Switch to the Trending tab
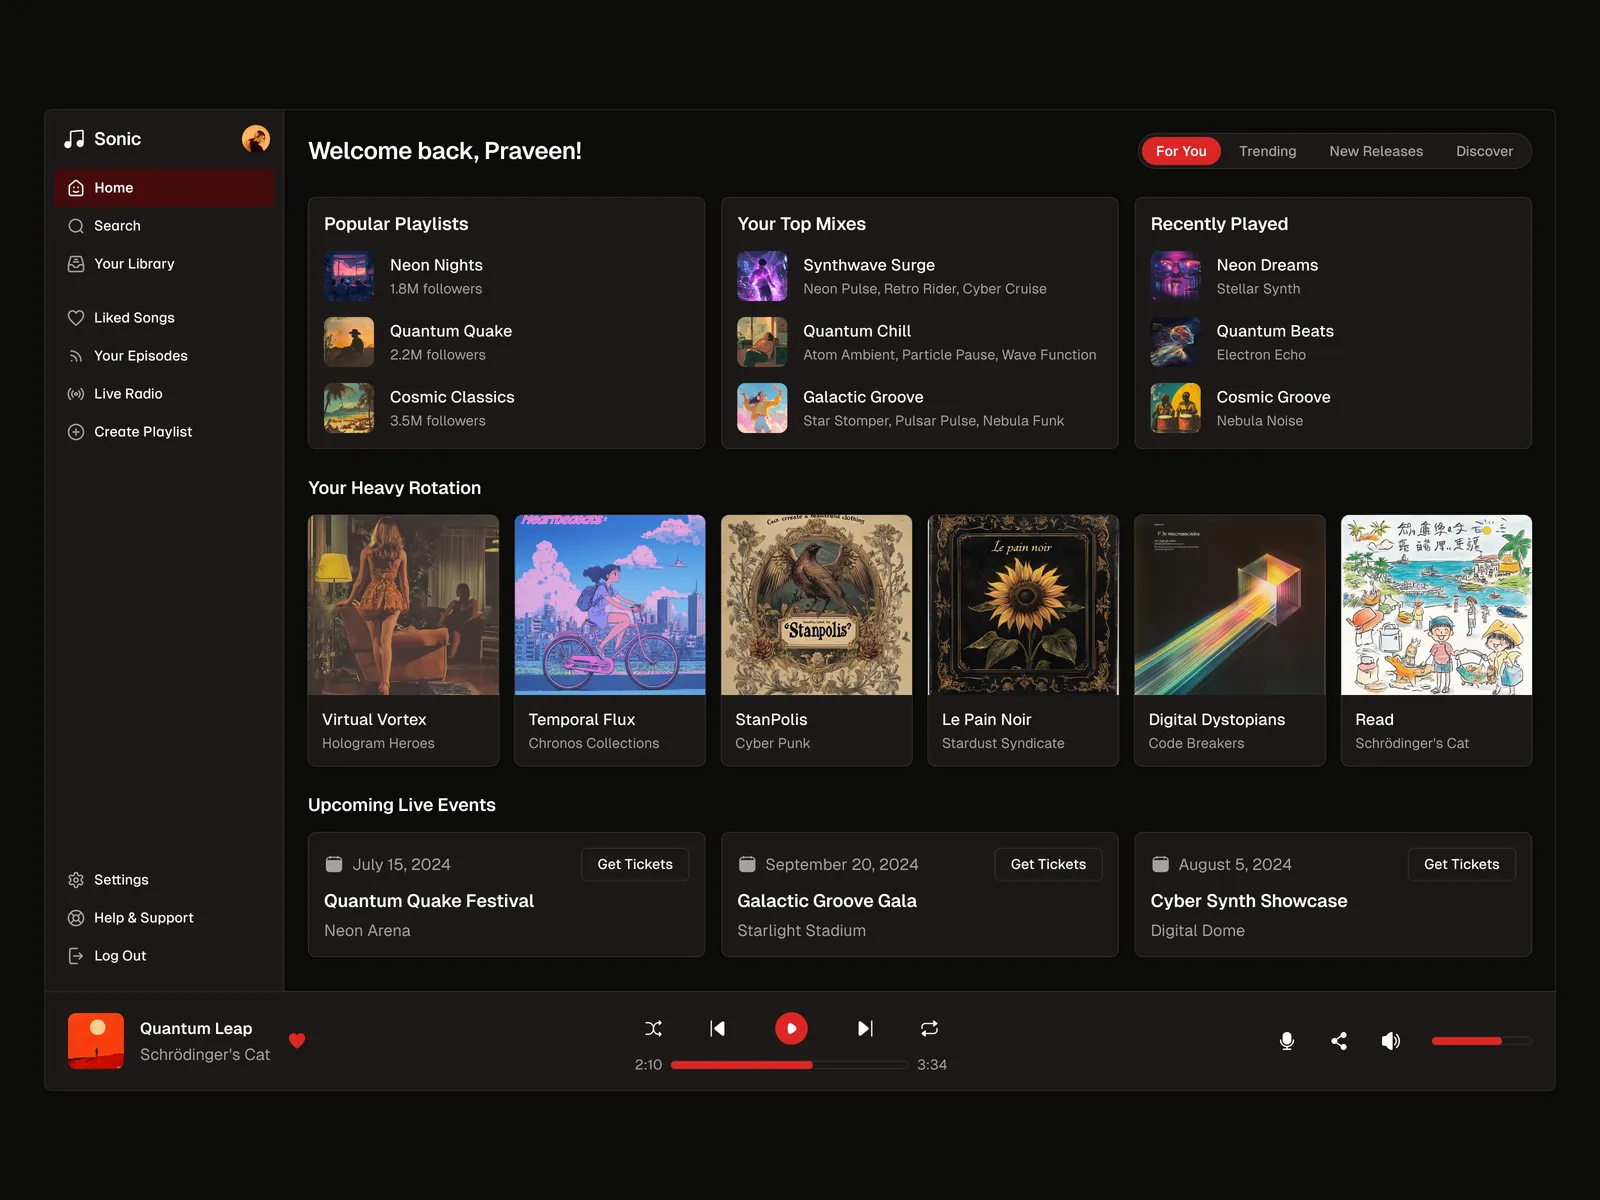This screenshot has height=1200, width=1600. pyautogui.click(x=1267, y=151)
